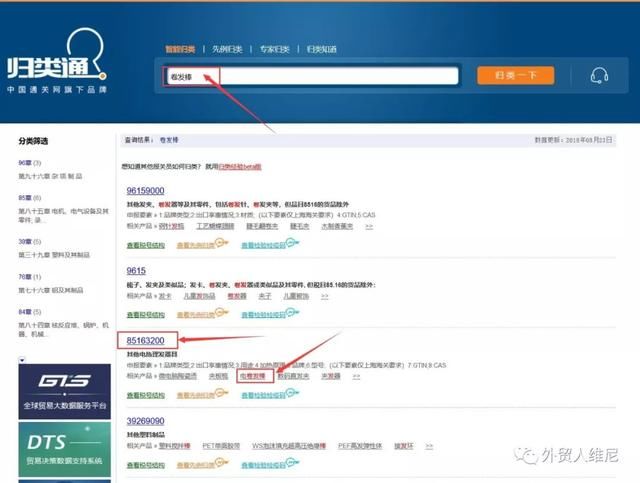Click teal bubble icon in 9615 row
The height and width of the screenshot is (483, 640).
pos(292,313)
